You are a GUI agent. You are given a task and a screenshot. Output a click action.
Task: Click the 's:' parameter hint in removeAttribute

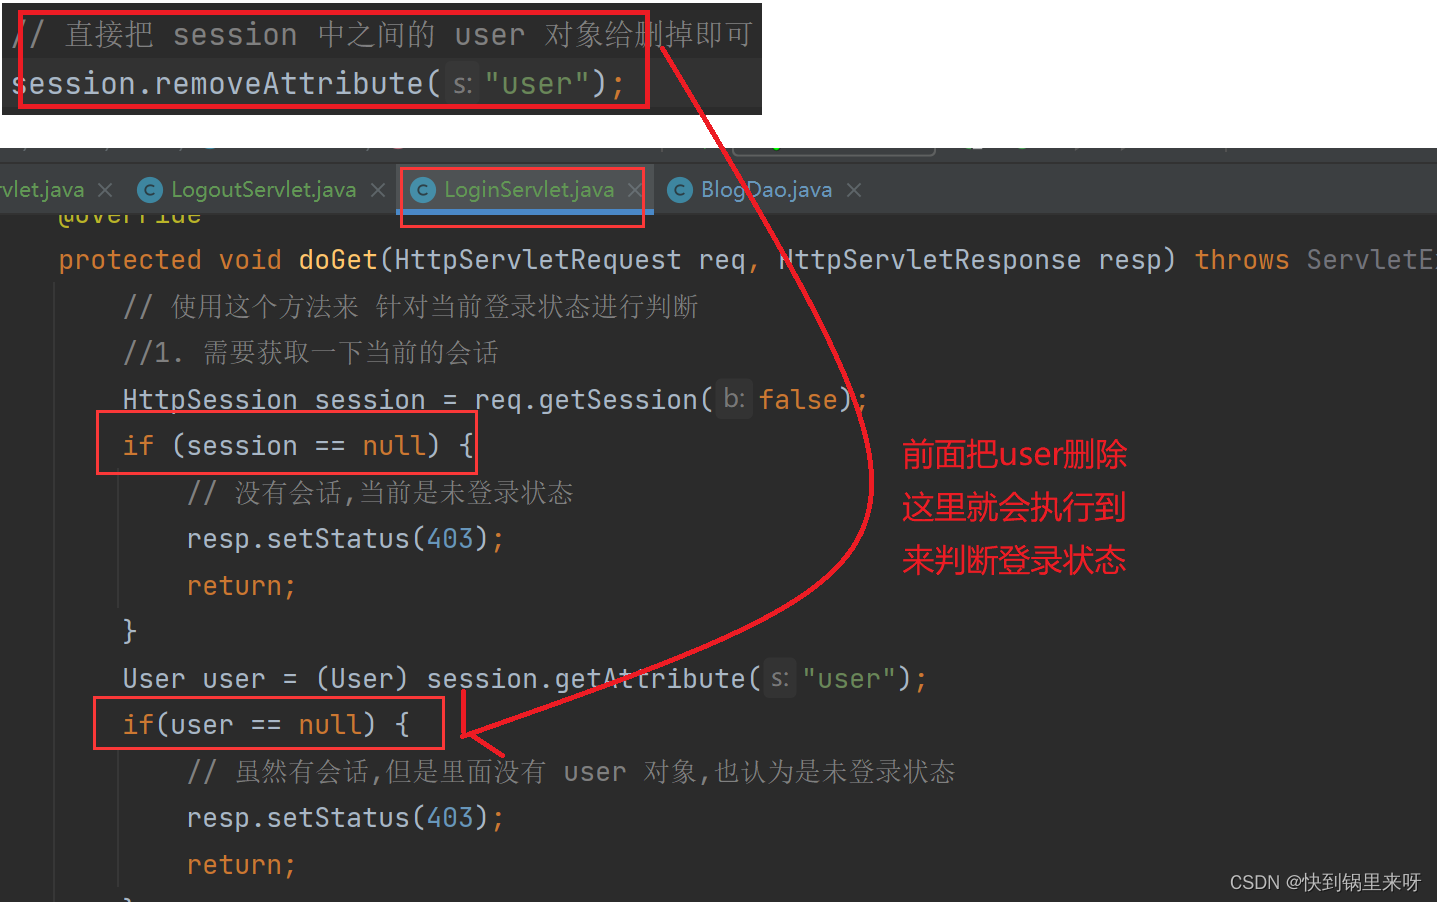[462, 84]
